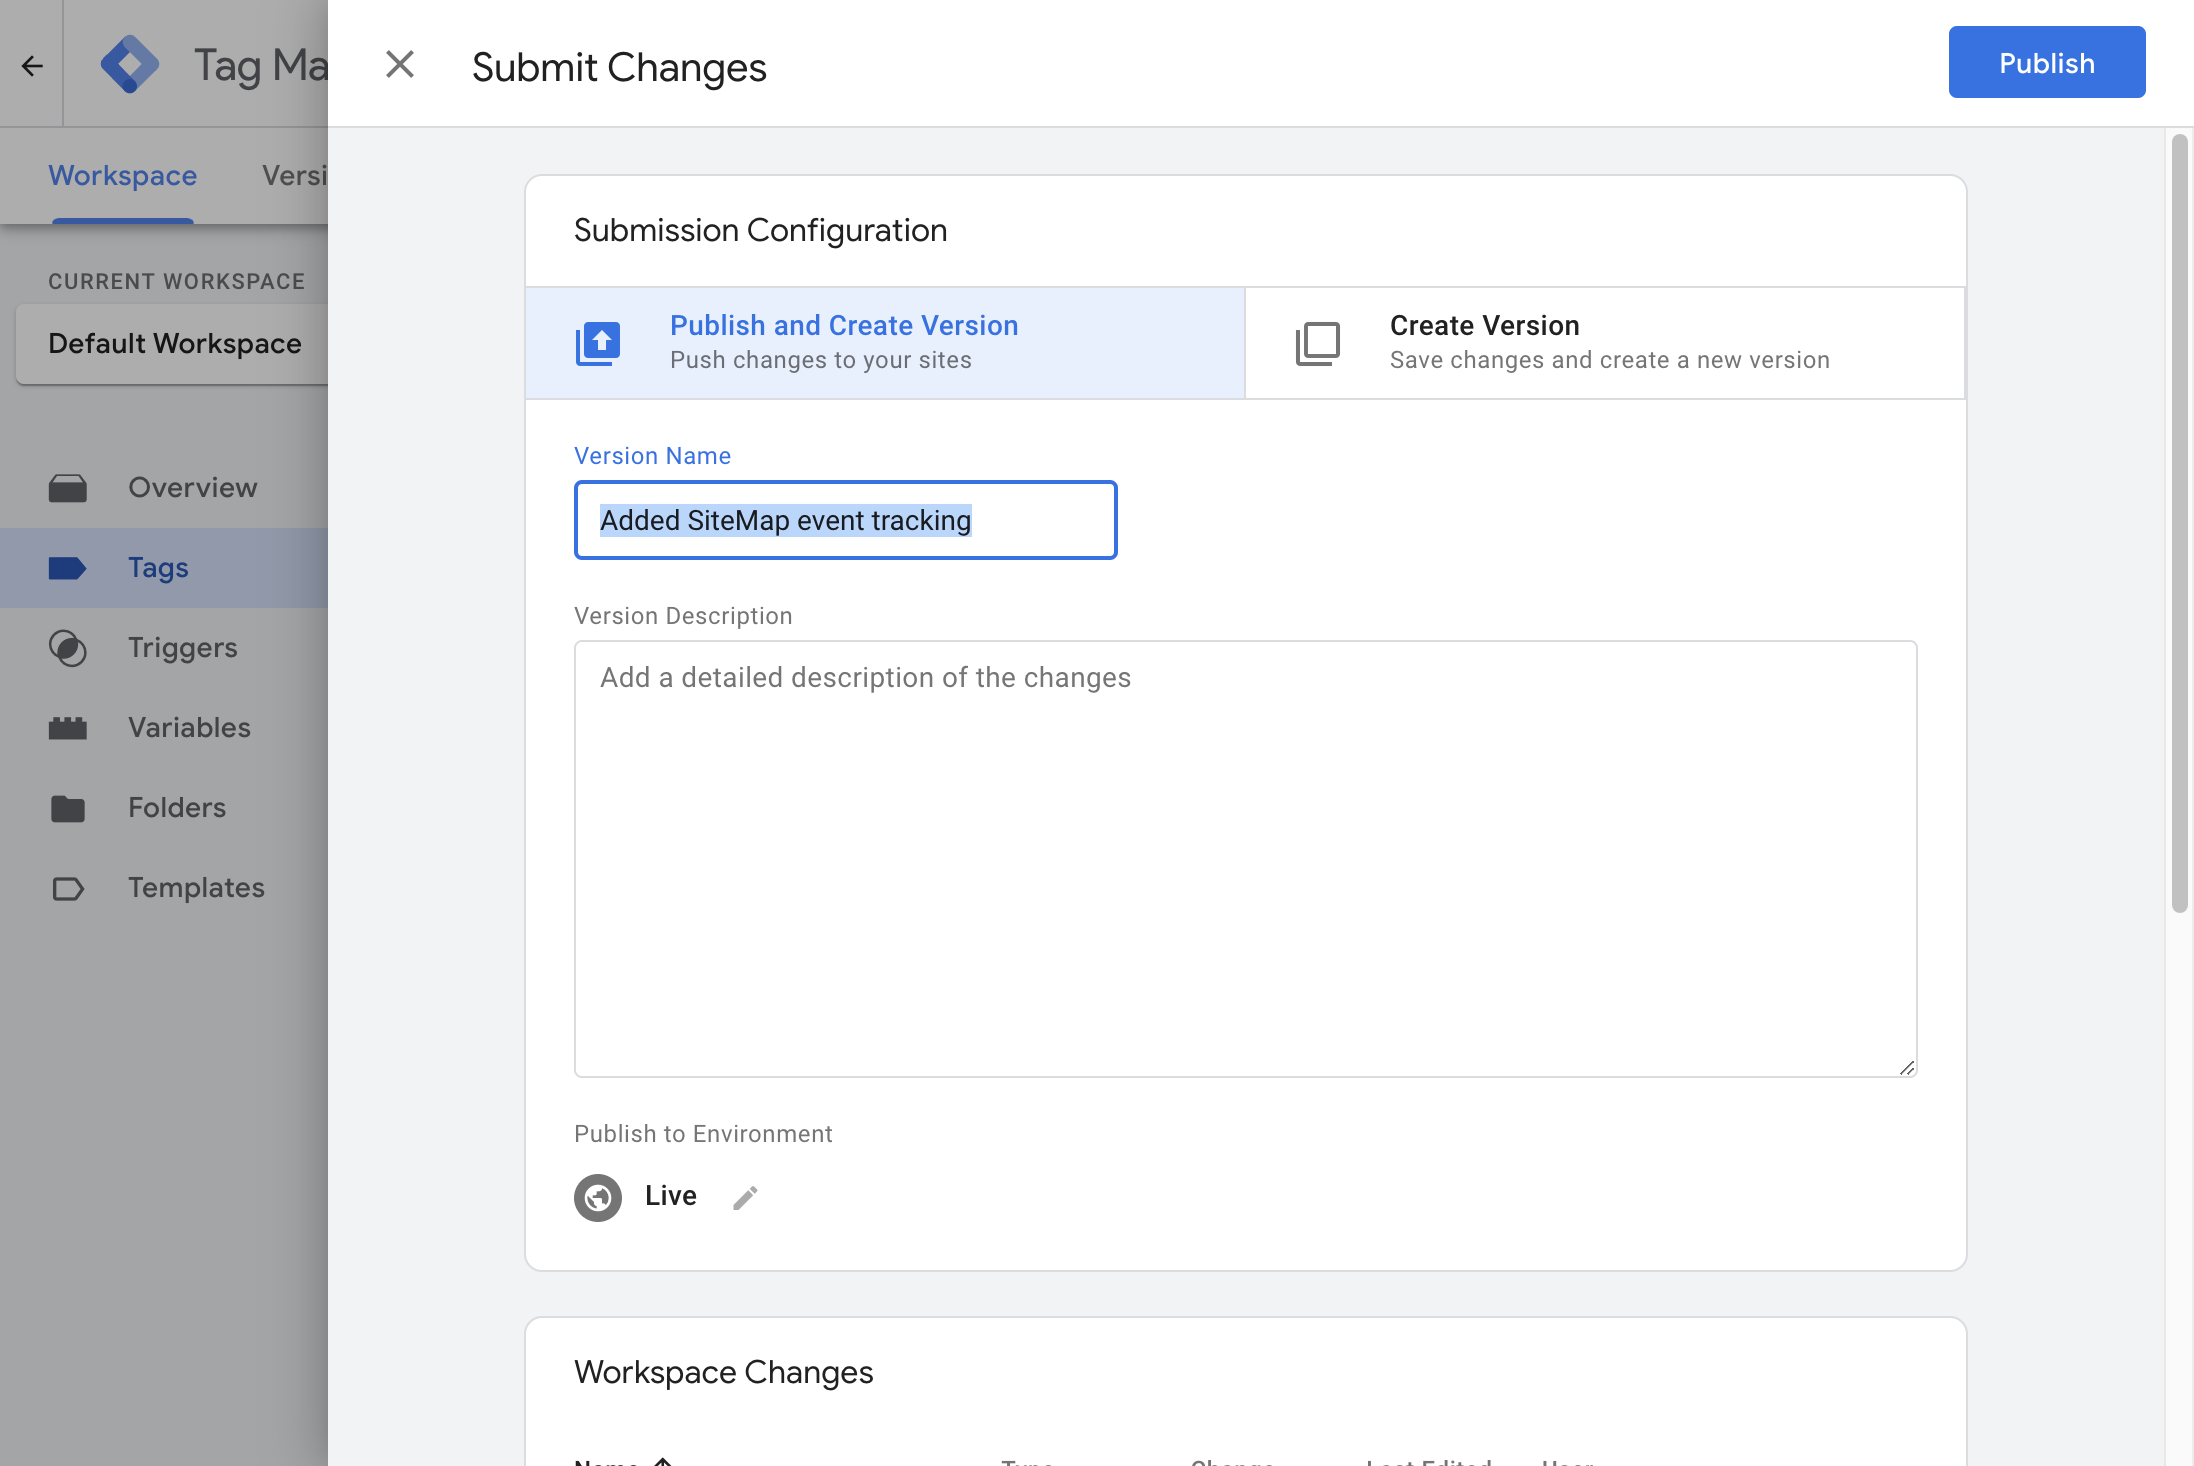The height and width of the screenshot is (1466, 2194).
Task: Click the Workspace Changes heading
Action: [724, 1372]
